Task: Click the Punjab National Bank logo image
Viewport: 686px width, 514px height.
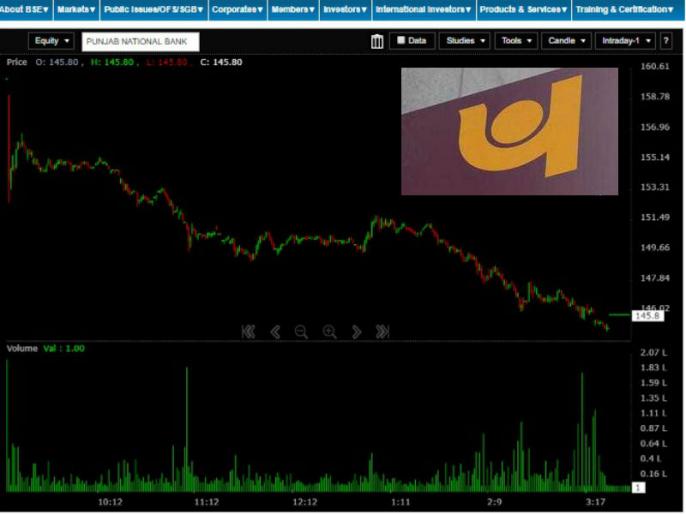Action: point(509,131)
